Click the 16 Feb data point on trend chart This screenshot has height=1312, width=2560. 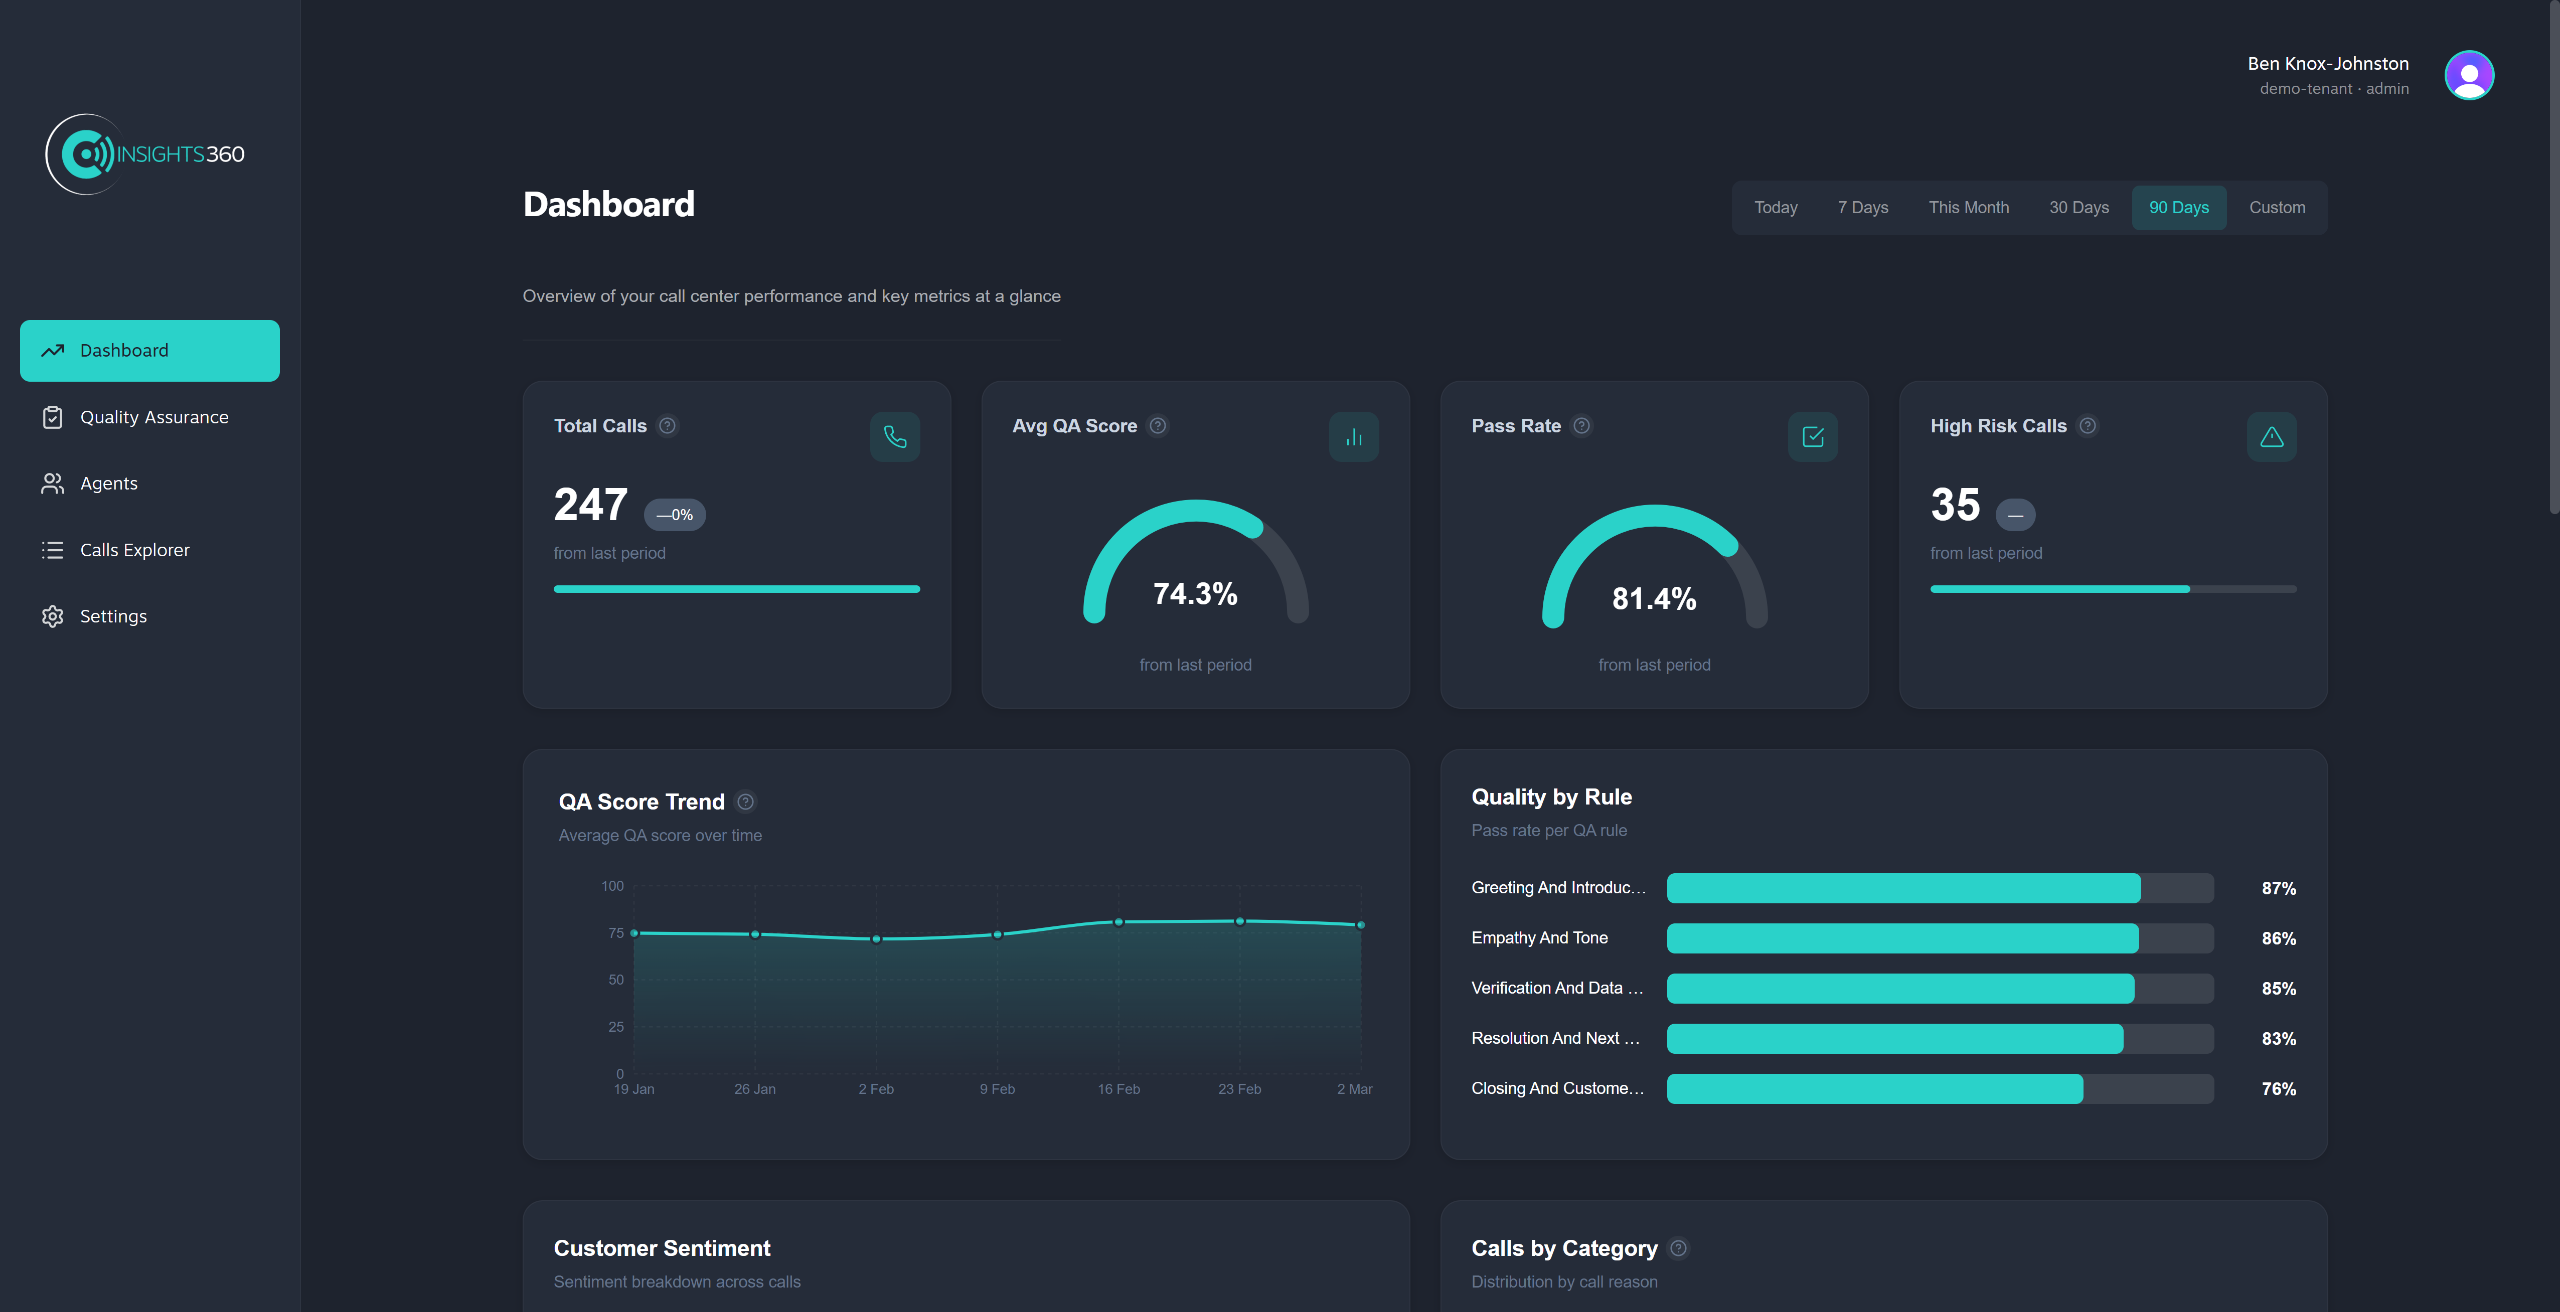coord(1118,922)
